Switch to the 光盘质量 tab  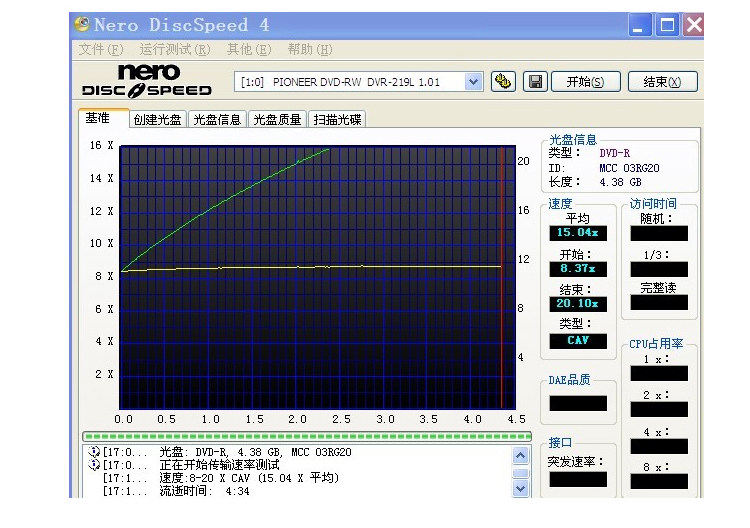[277, 120]
